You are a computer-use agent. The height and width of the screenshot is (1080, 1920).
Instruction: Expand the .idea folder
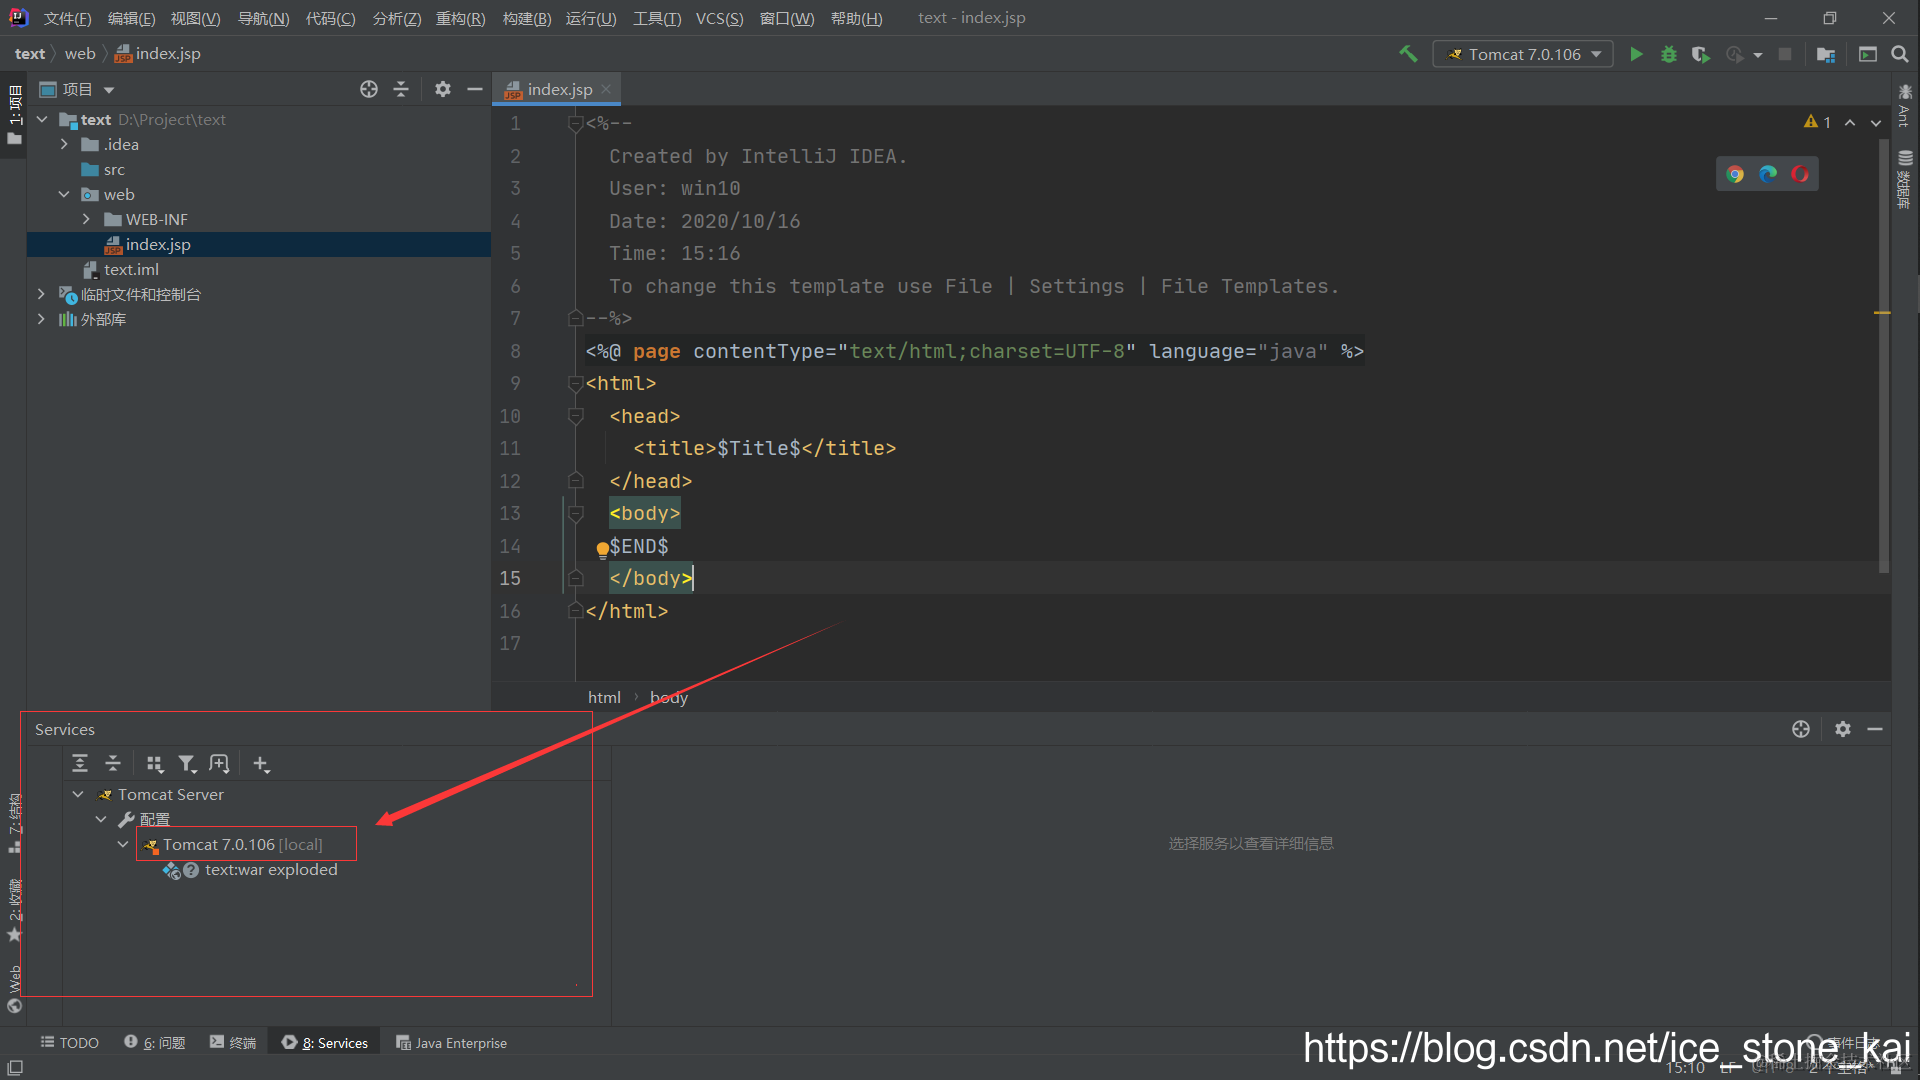[64, 144]
